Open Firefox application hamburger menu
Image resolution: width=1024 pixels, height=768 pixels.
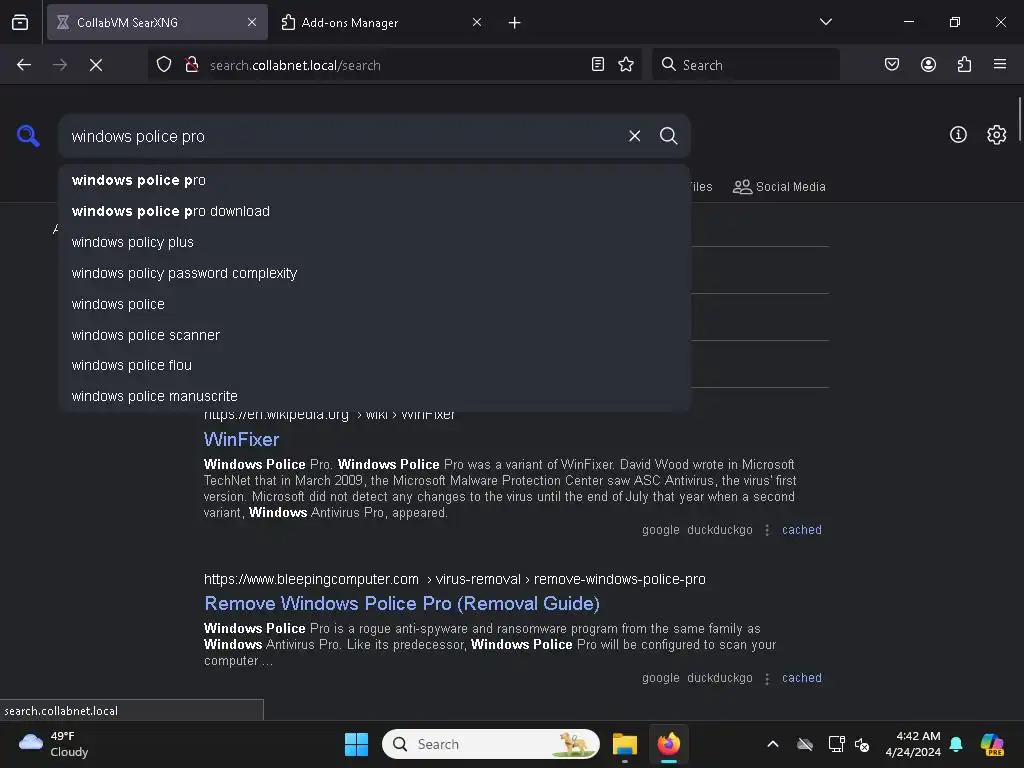1000,64
